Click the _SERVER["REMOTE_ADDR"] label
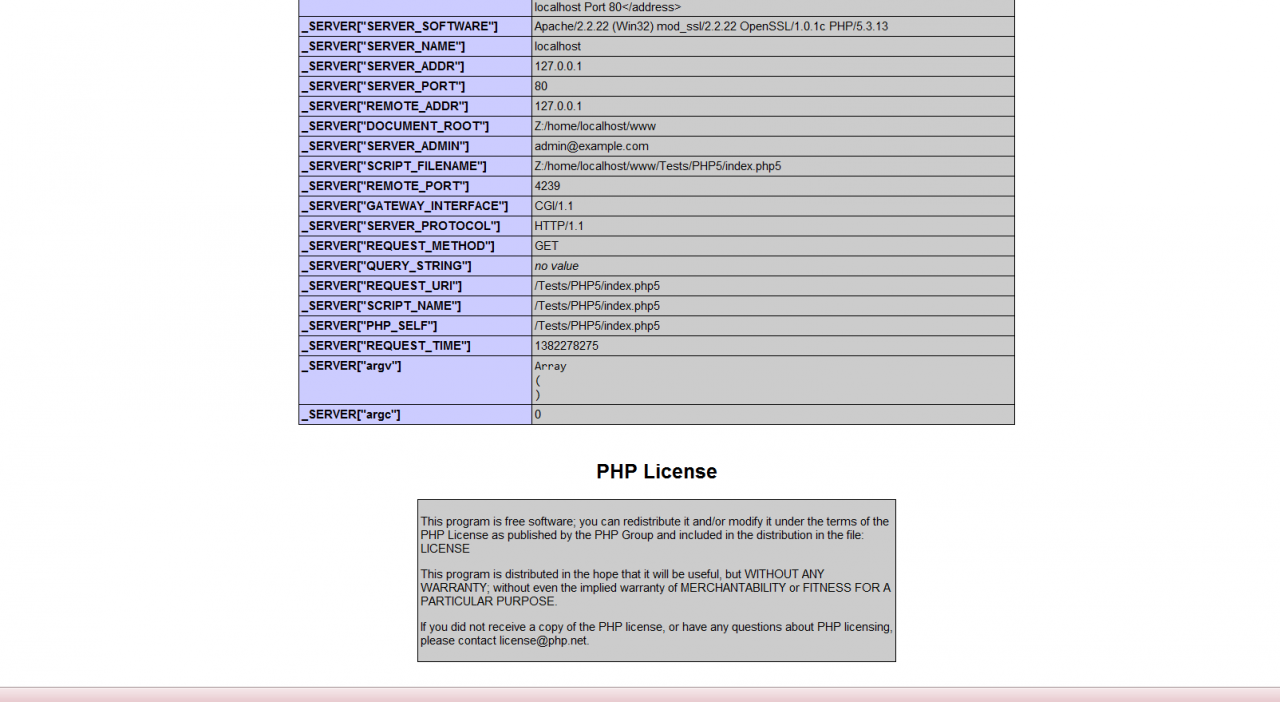This screenshot has width=1280, height=702. 385,106
